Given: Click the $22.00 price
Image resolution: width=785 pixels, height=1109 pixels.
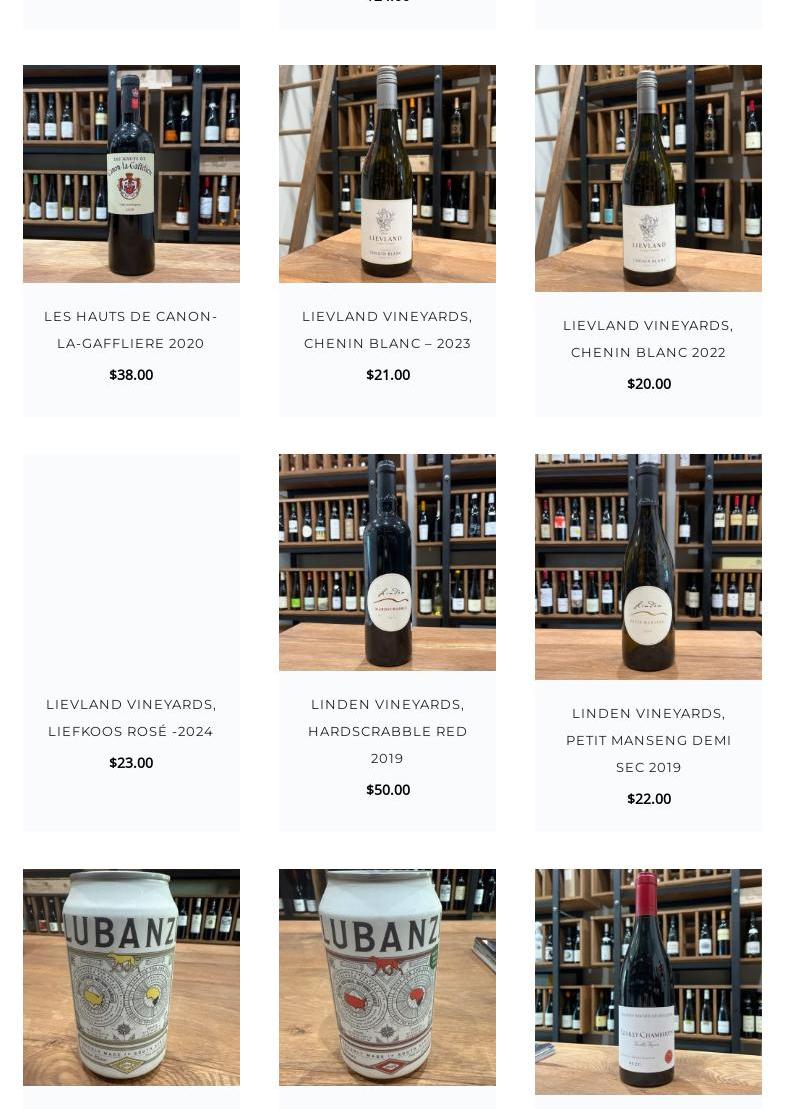Looking at the screenshot, I should tap(649, 799).
